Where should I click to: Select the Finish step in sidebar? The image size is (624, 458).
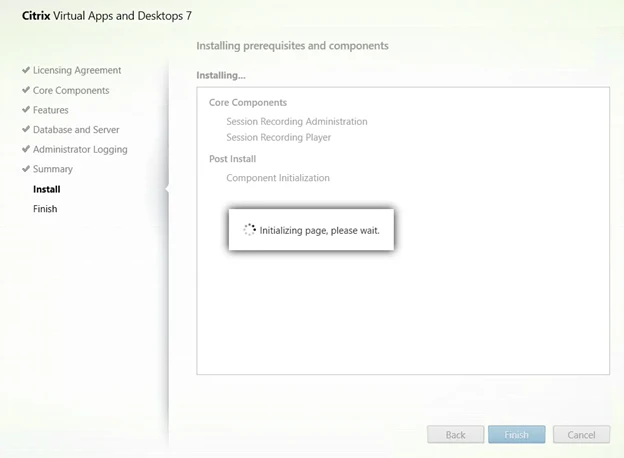45,209
